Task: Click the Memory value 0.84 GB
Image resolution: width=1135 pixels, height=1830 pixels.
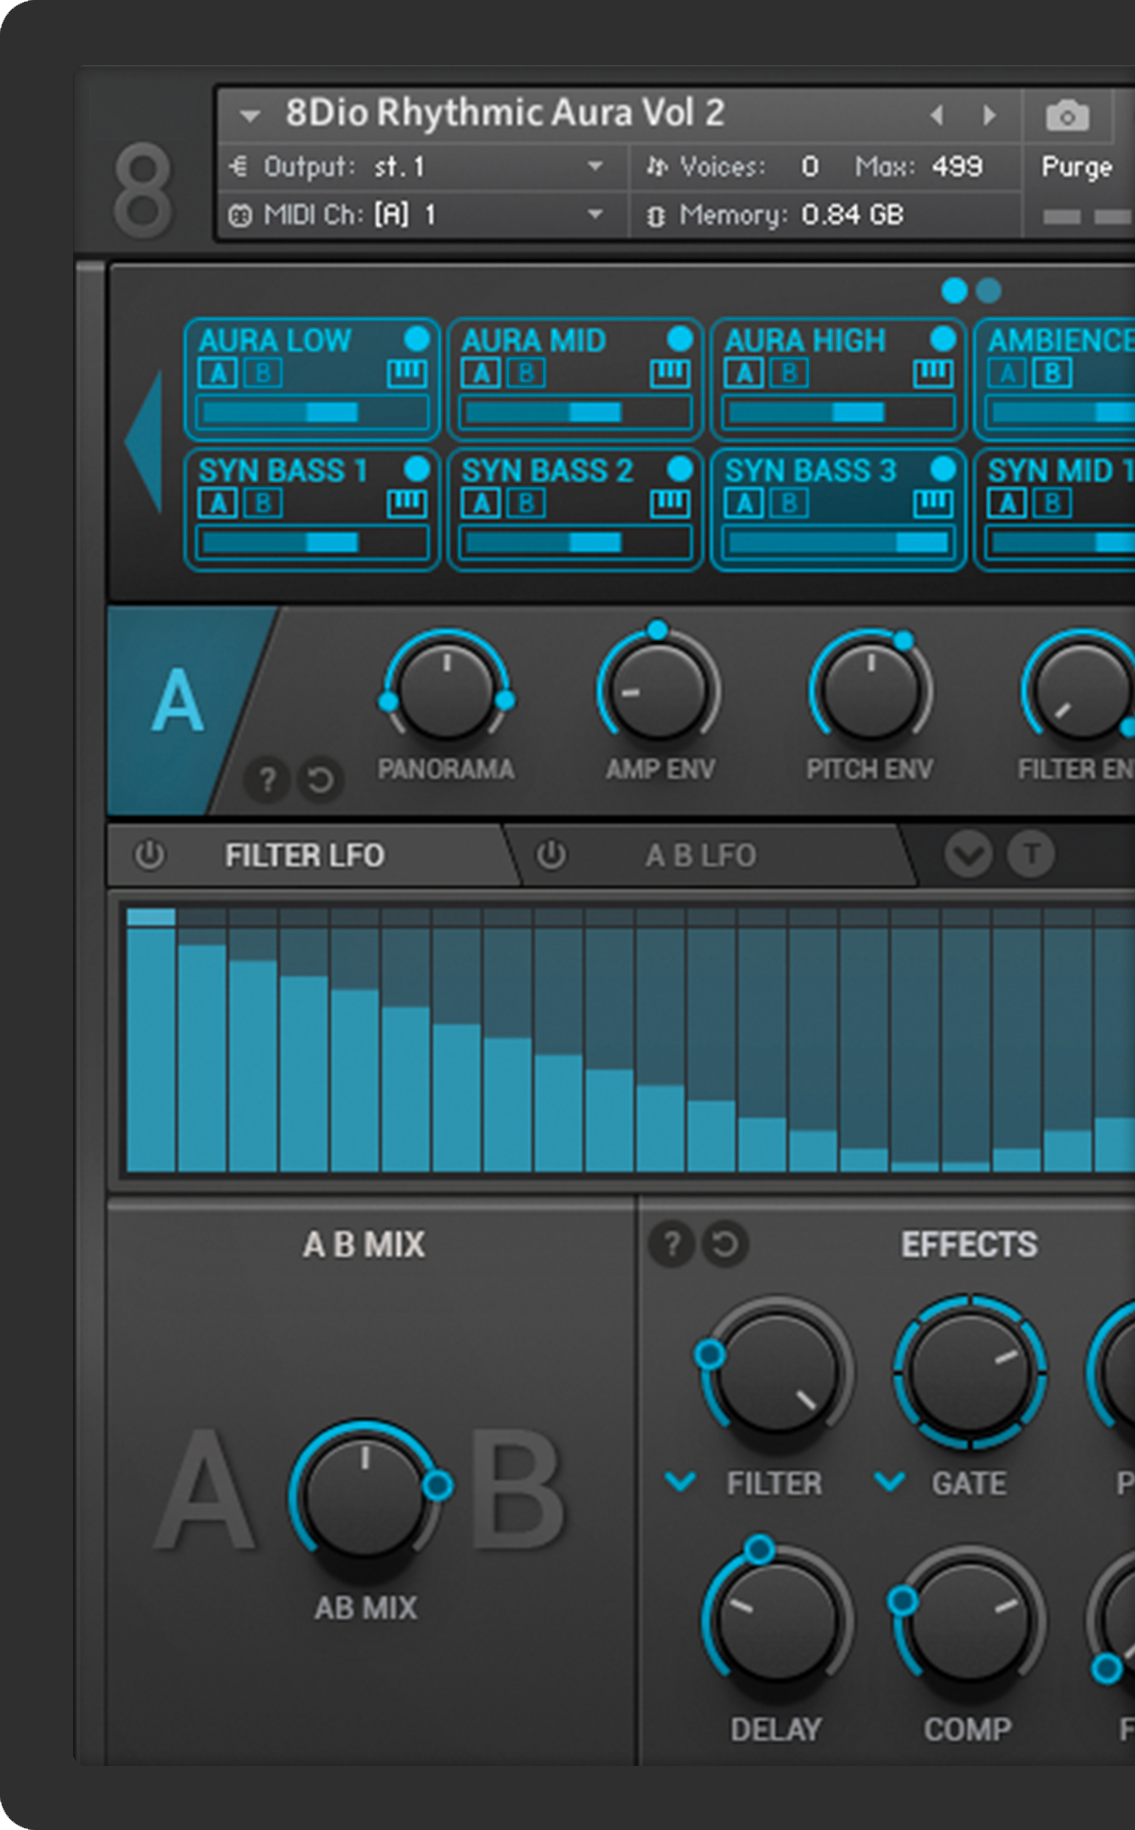Action: pos(853,214)
